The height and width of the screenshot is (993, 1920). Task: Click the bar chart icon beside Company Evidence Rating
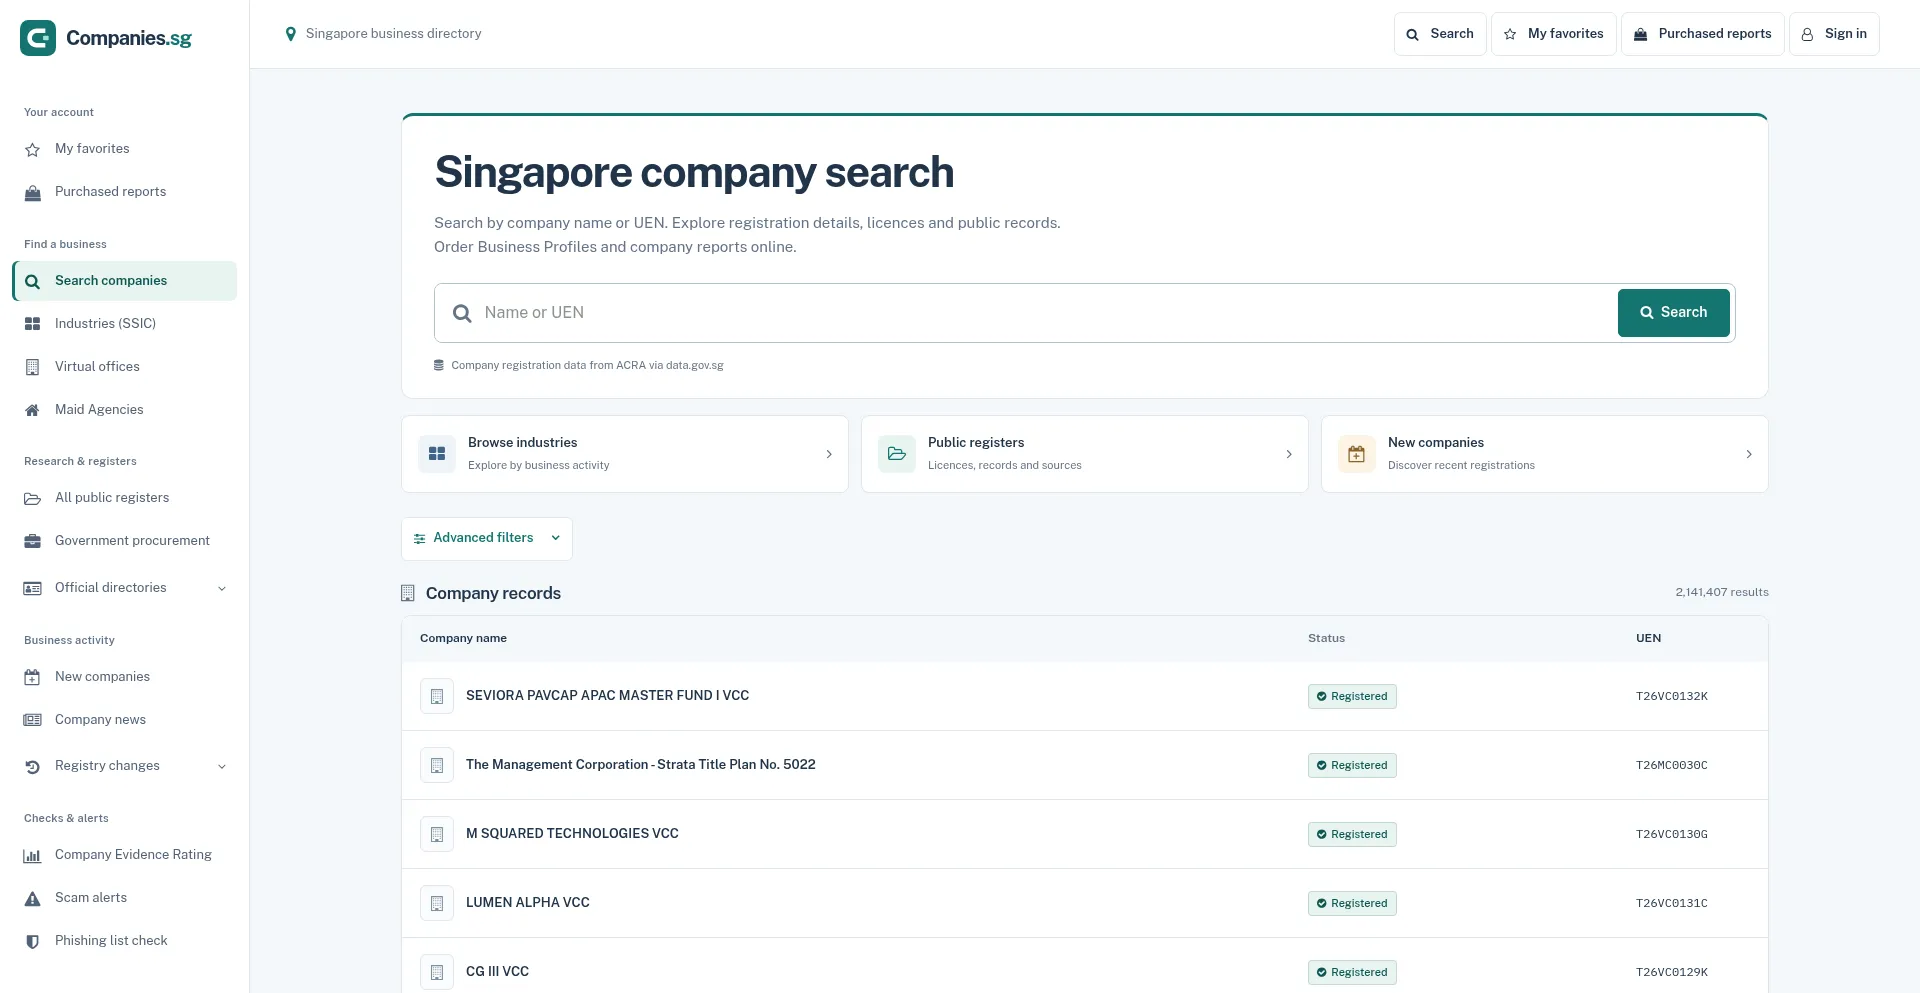point(33,855)
